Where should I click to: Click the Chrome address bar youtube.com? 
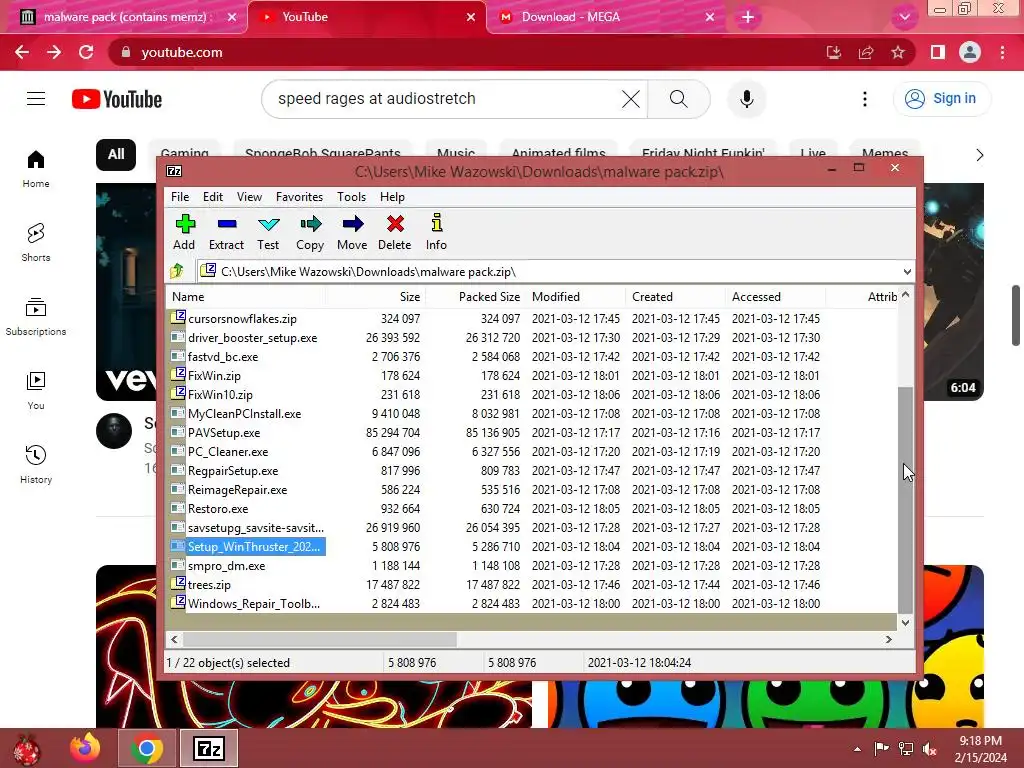click(x=182, y=52)
